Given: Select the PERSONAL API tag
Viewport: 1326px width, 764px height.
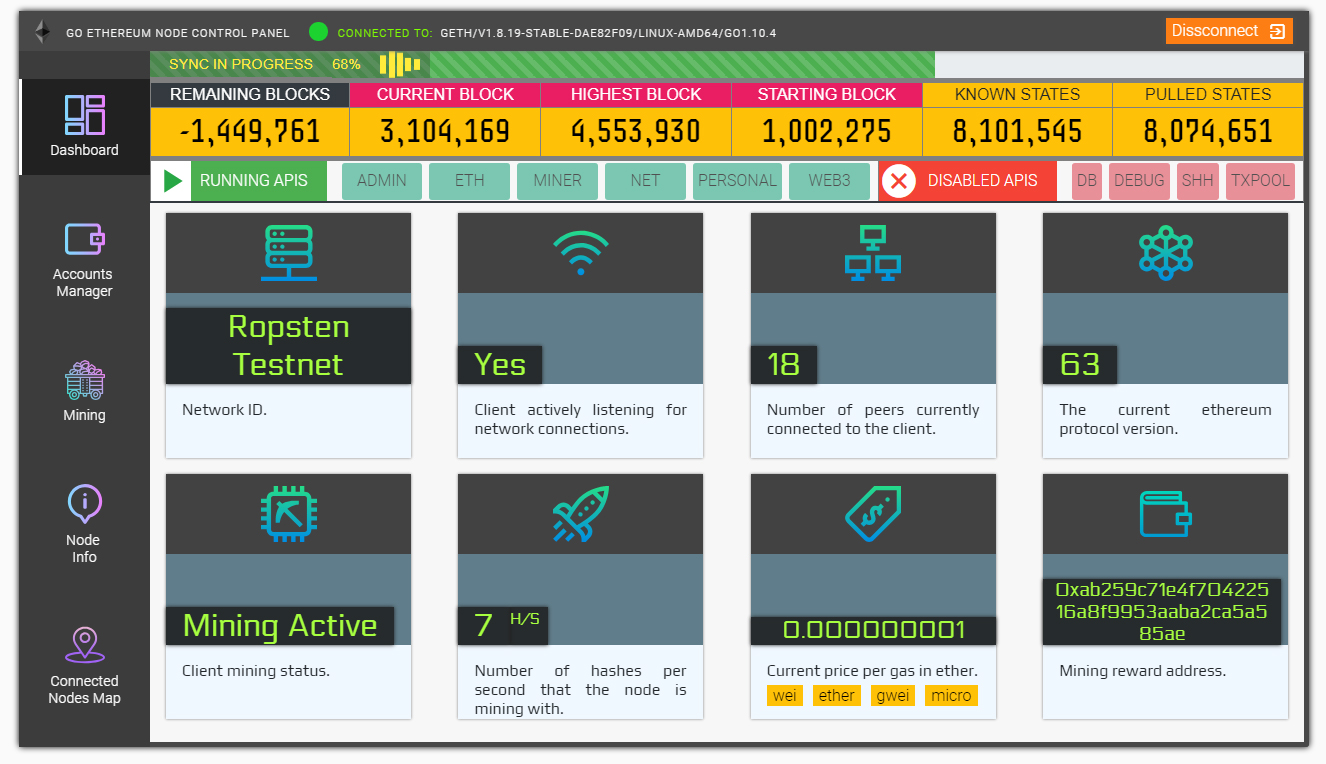Looking at the screenshot, I should coord(737,181).
